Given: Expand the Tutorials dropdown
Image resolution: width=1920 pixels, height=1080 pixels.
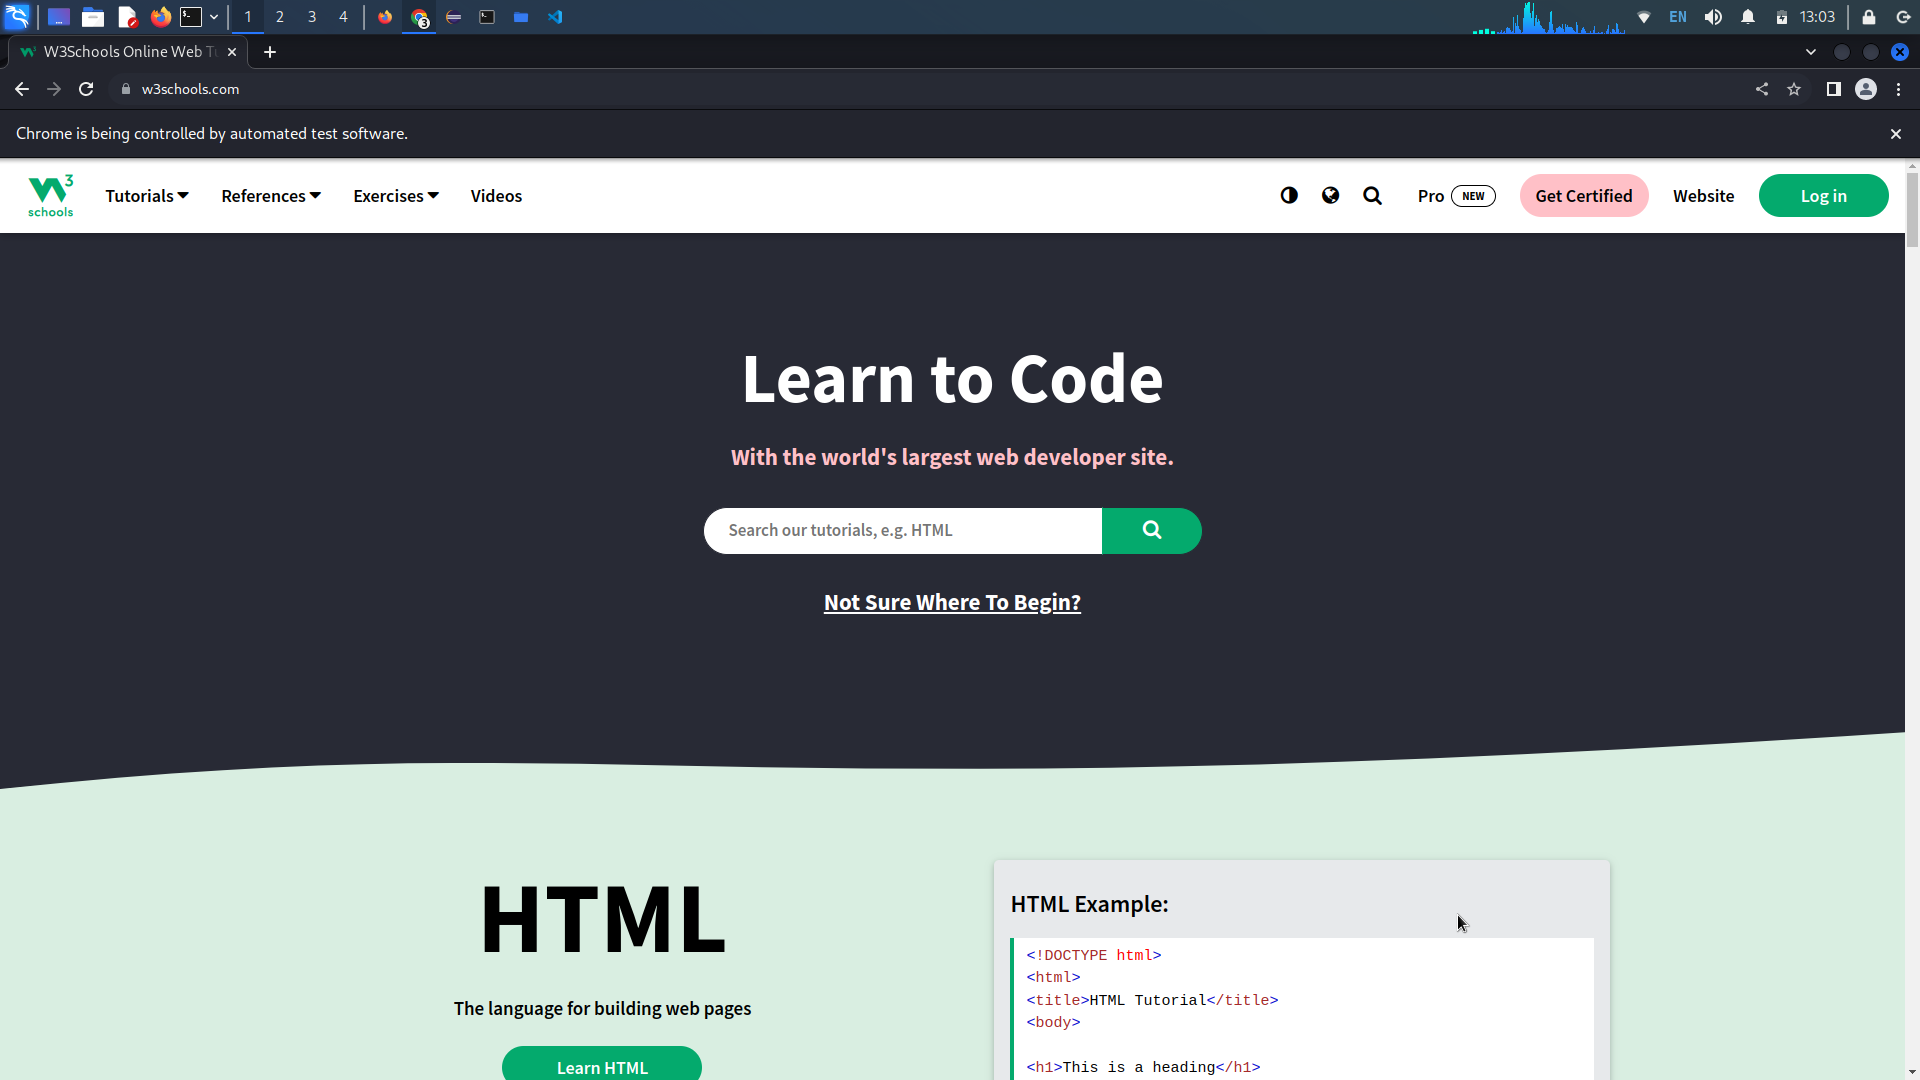Looking at the screenshot, I should point(147,196).
